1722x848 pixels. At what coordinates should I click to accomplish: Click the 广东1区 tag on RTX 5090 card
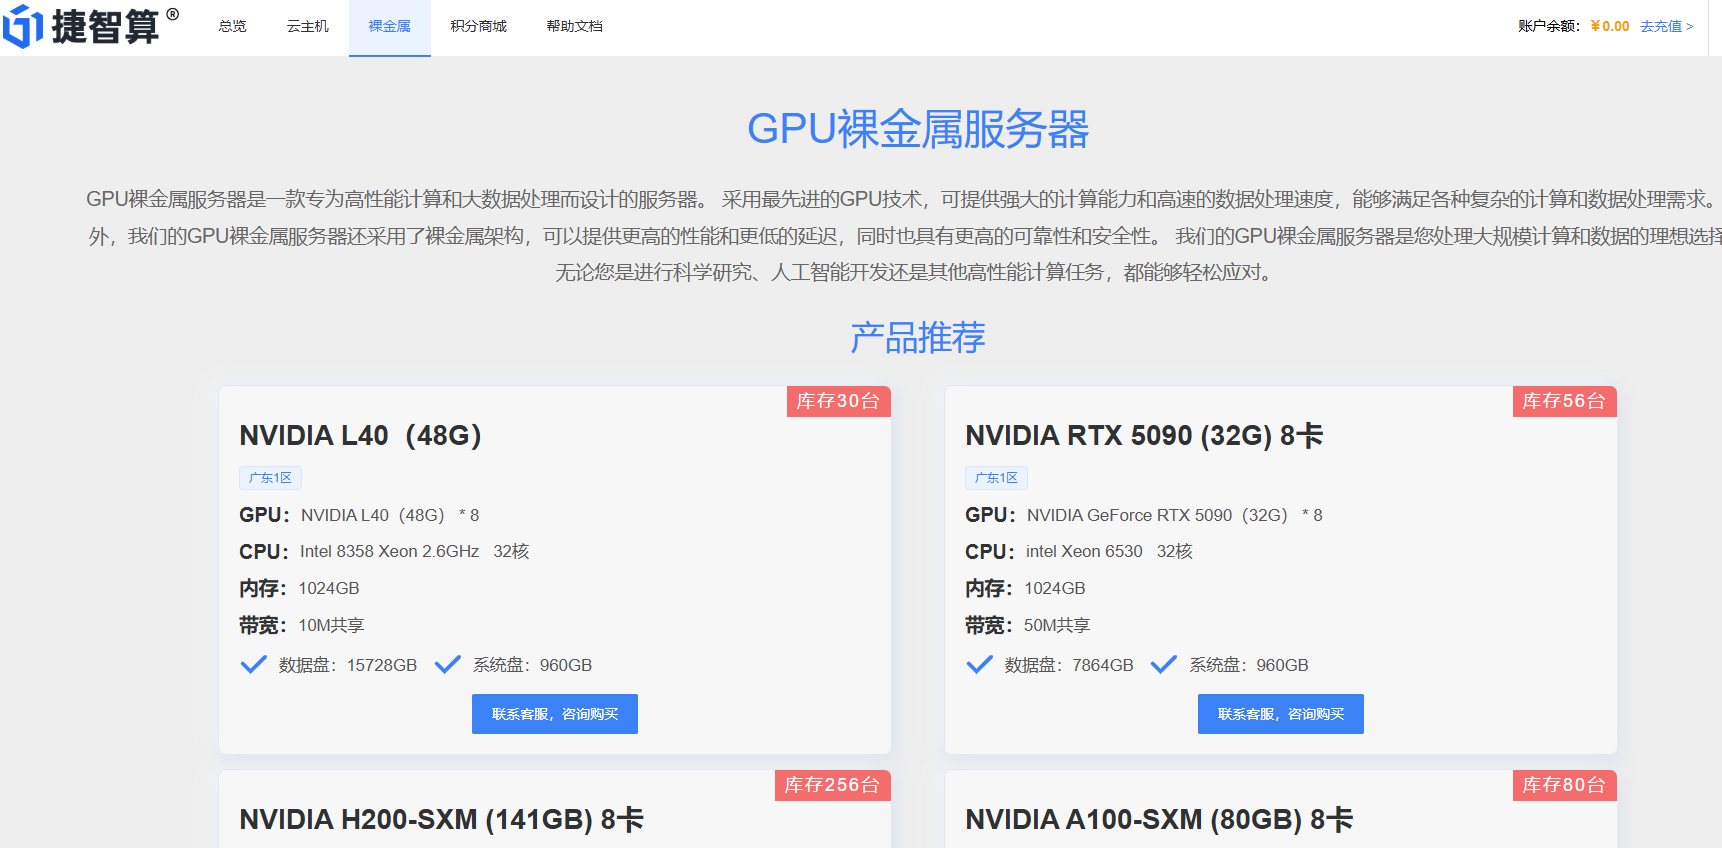(996, 478)
